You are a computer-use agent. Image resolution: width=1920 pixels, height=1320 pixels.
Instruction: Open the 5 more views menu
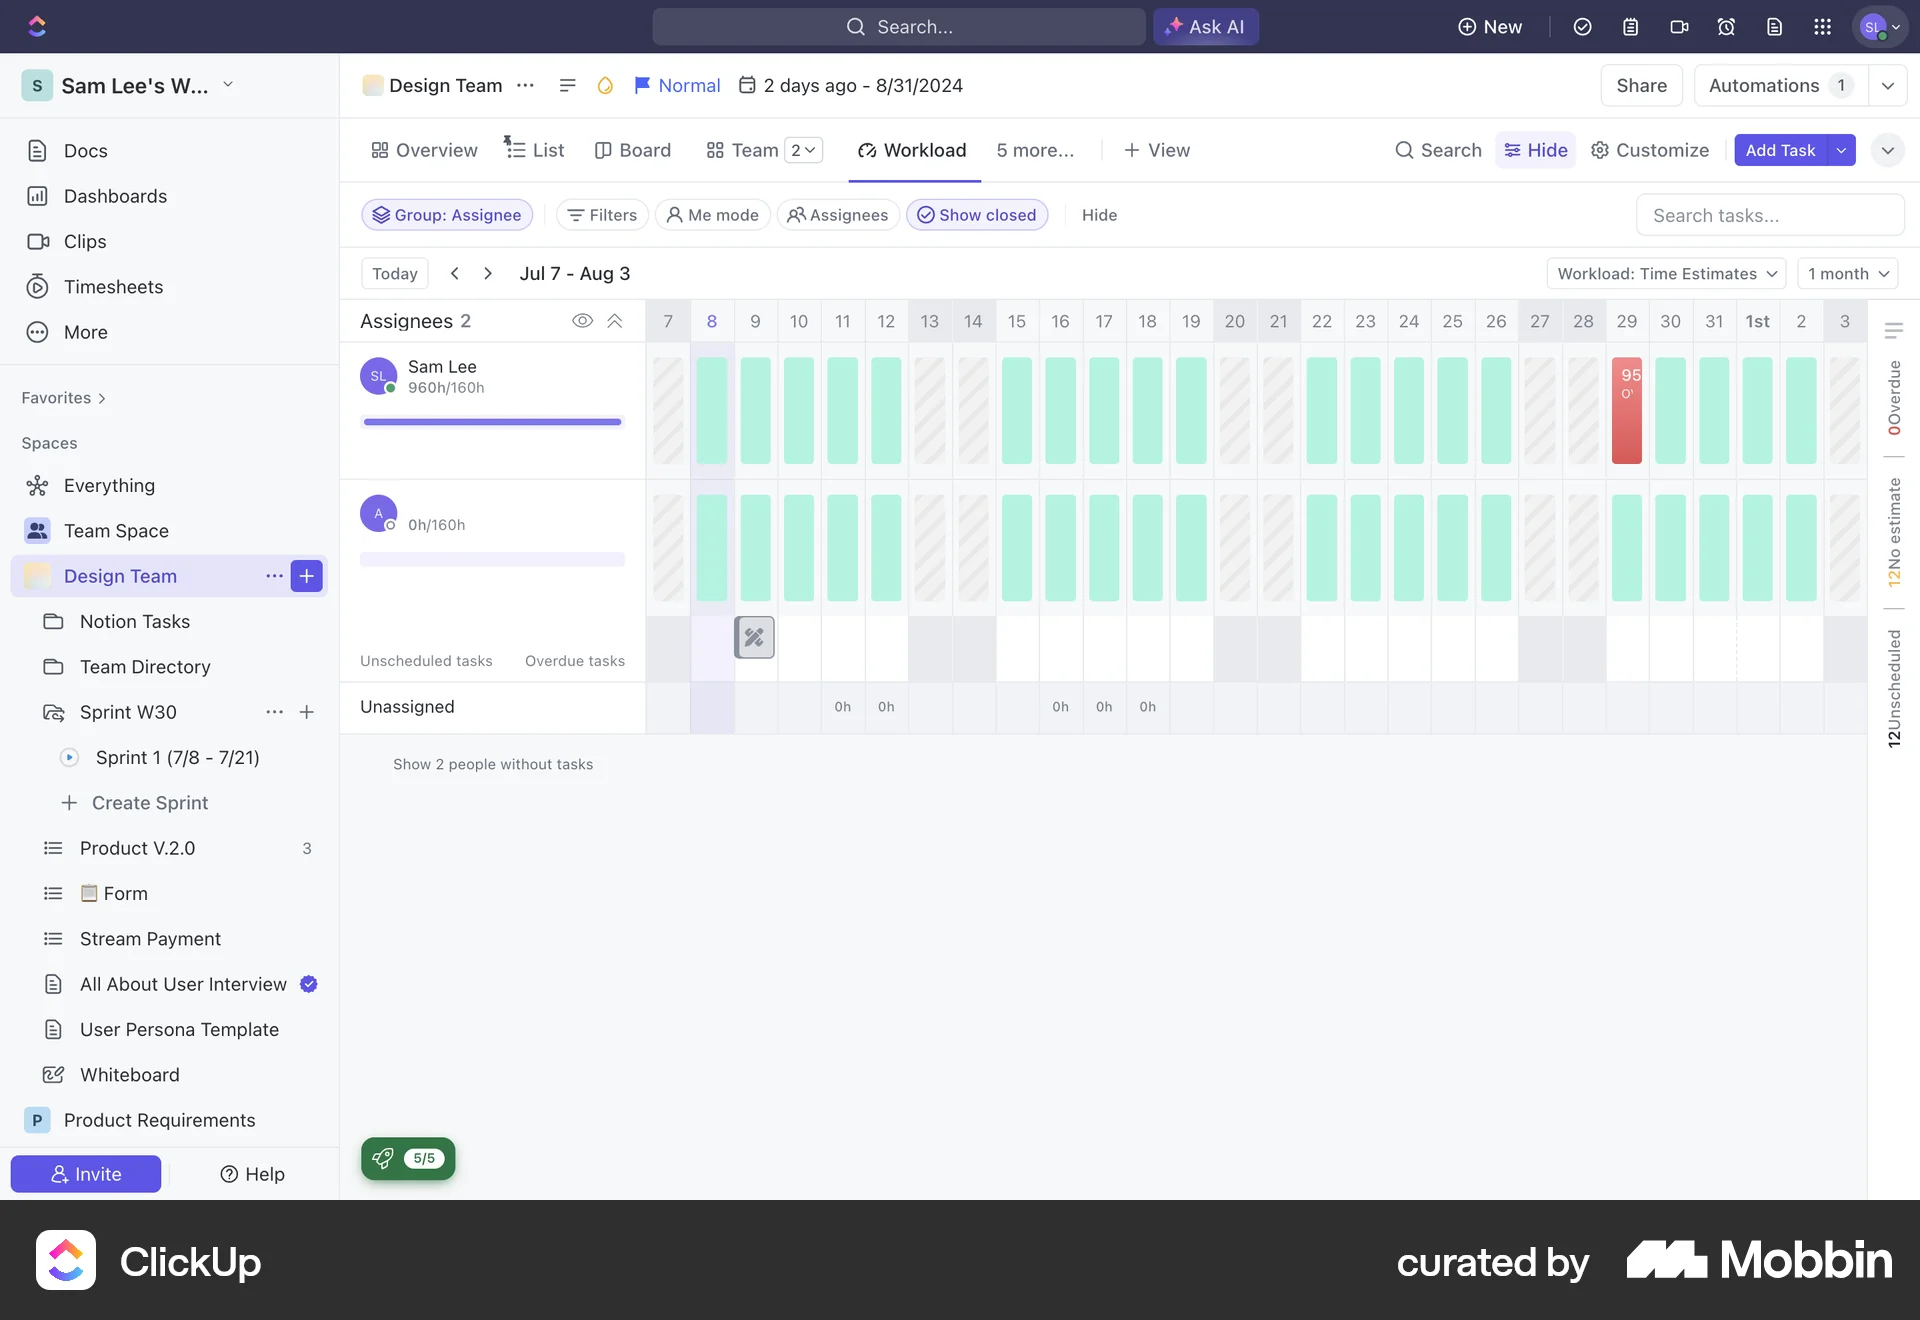pyautogui.click(x=1035, y=150)
